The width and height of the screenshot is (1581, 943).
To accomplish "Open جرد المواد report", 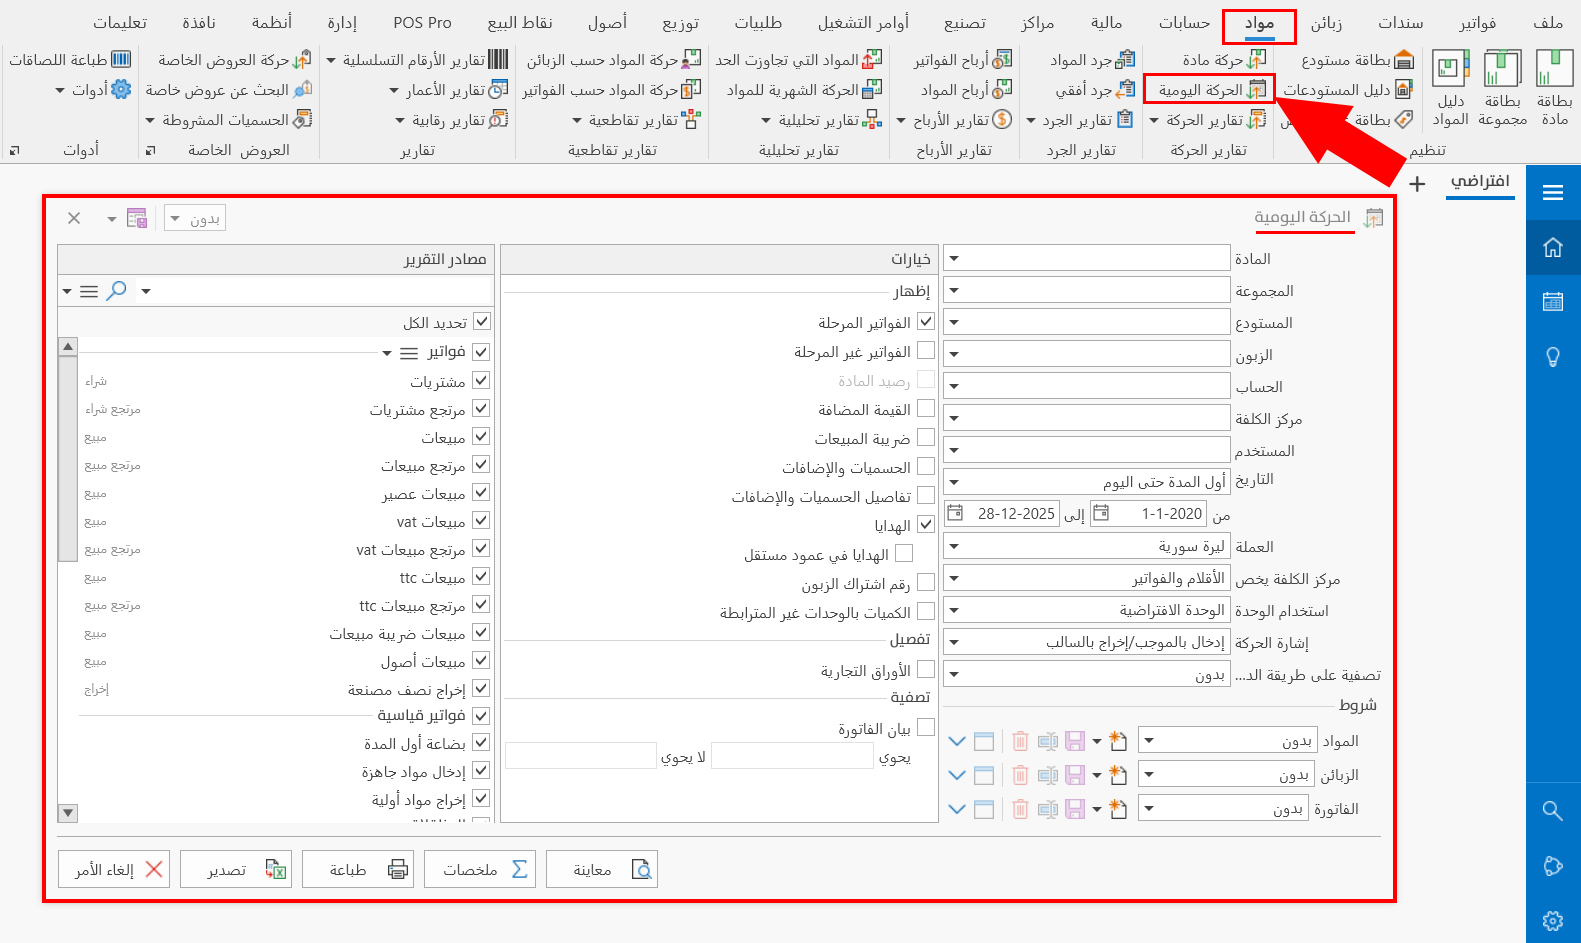I will 1092,60.
